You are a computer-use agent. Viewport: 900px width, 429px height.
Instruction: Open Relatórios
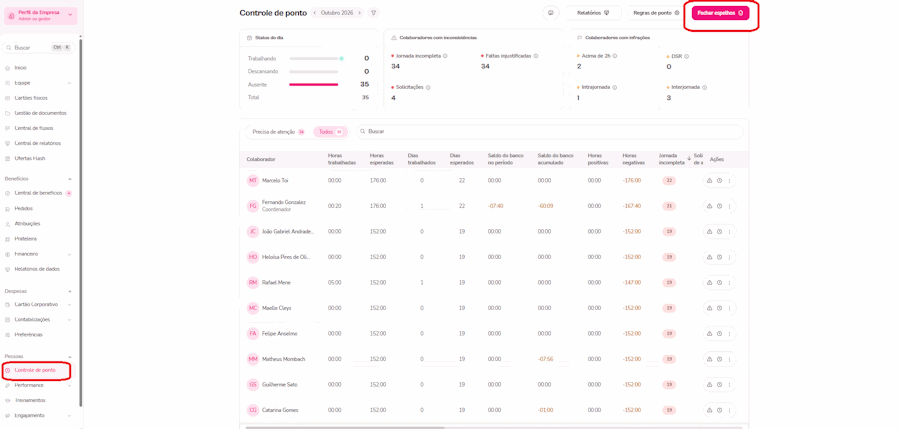coord(593,13)
